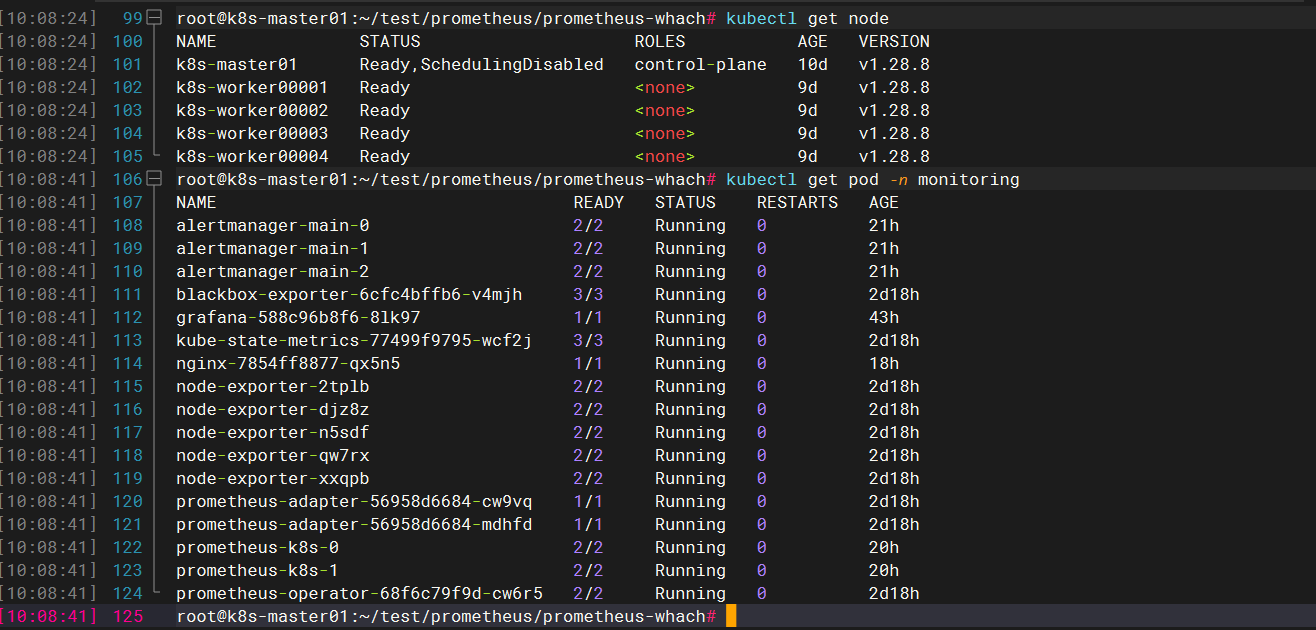Click the k8s-worker00001 node name
1316x630 pixels.
[x=252, y=87]
